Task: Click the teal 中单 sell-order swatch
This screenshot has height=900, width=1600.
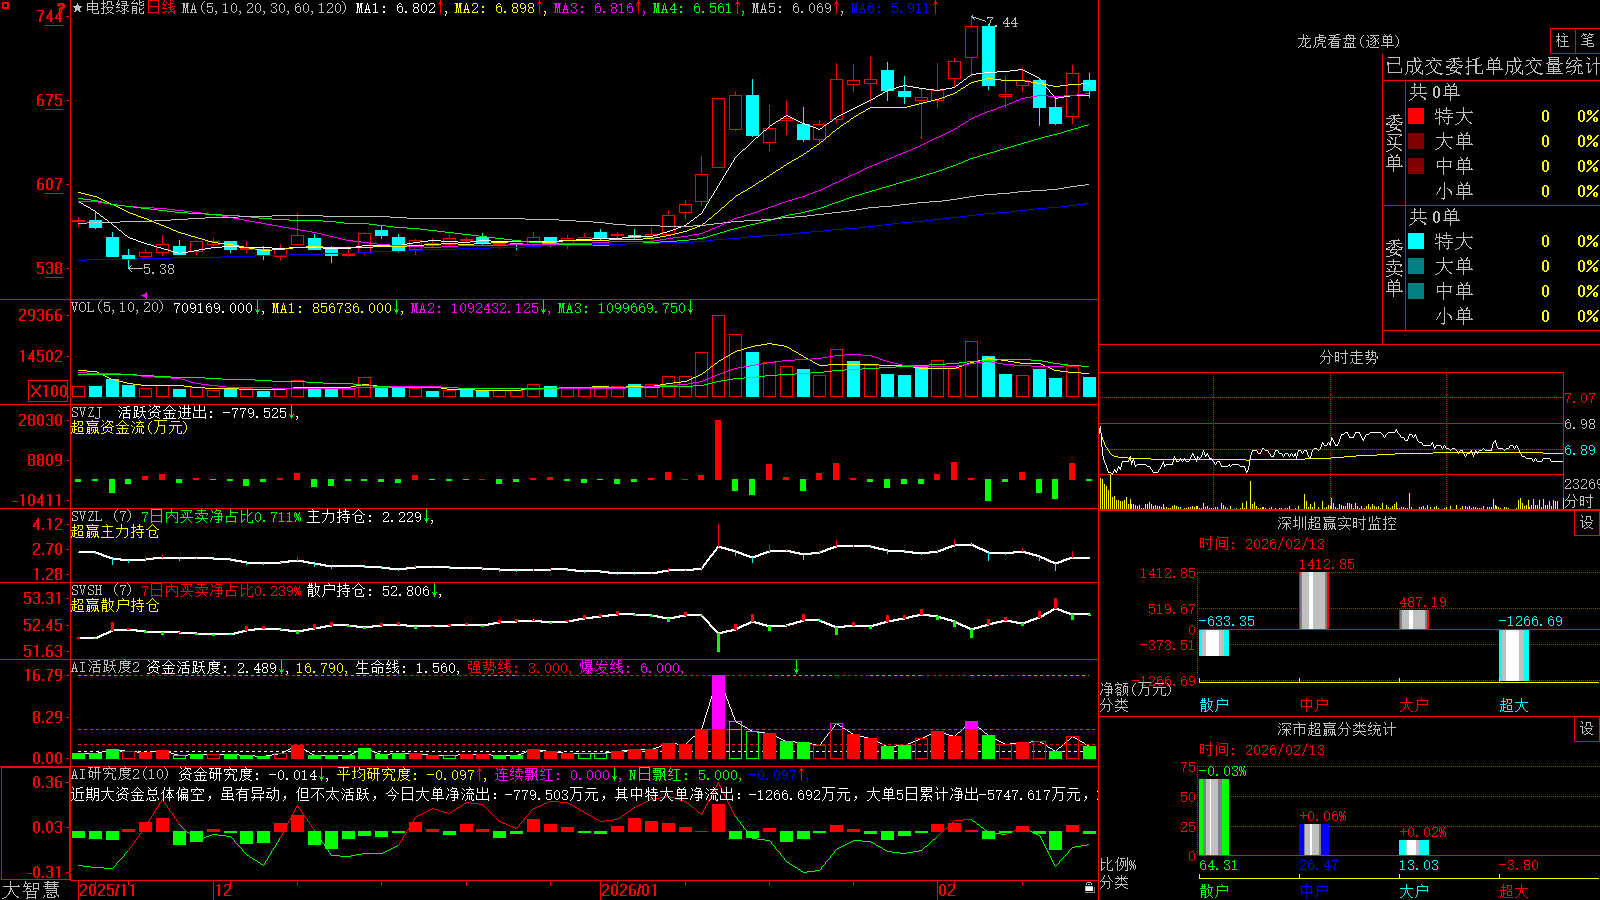Action: coord(1416,291)
